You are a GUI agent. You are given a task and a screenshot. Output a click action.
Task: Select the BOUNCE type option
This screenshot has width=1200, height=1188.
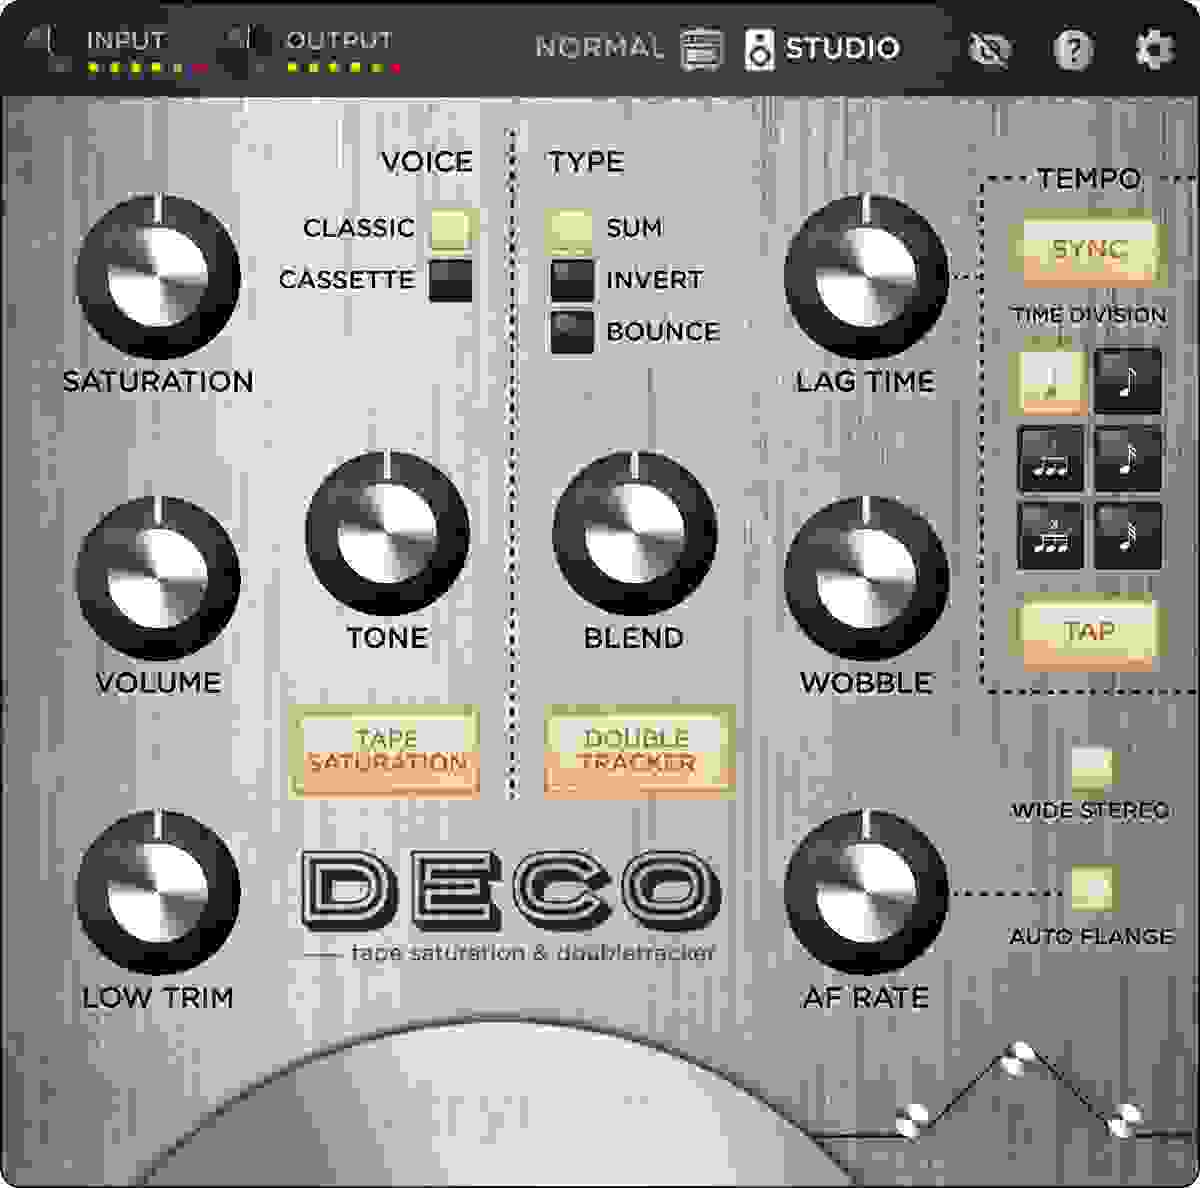(573, 331)
